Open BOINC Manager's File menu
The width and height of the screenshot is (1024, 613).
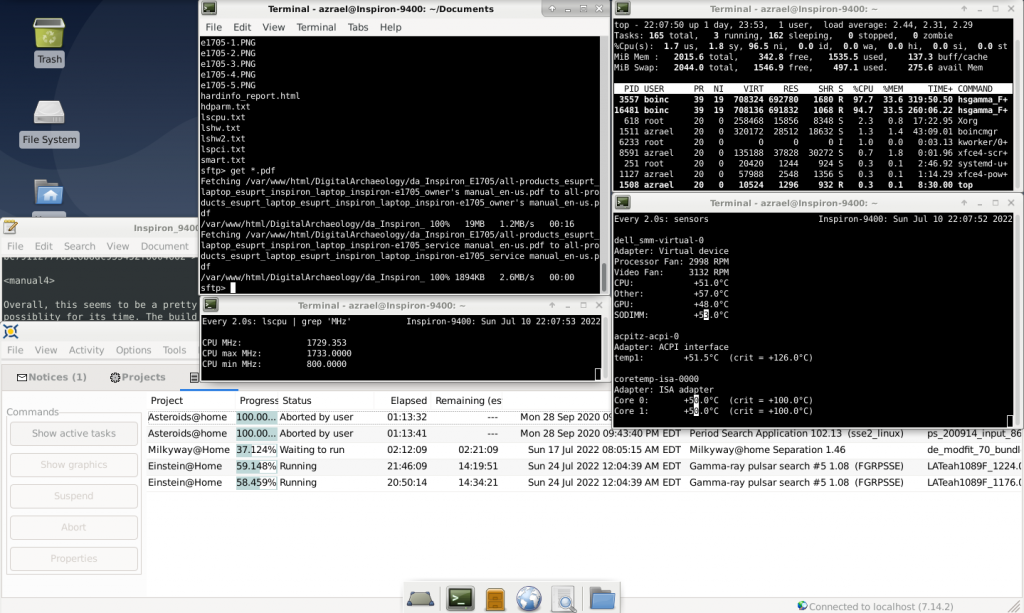15,350
